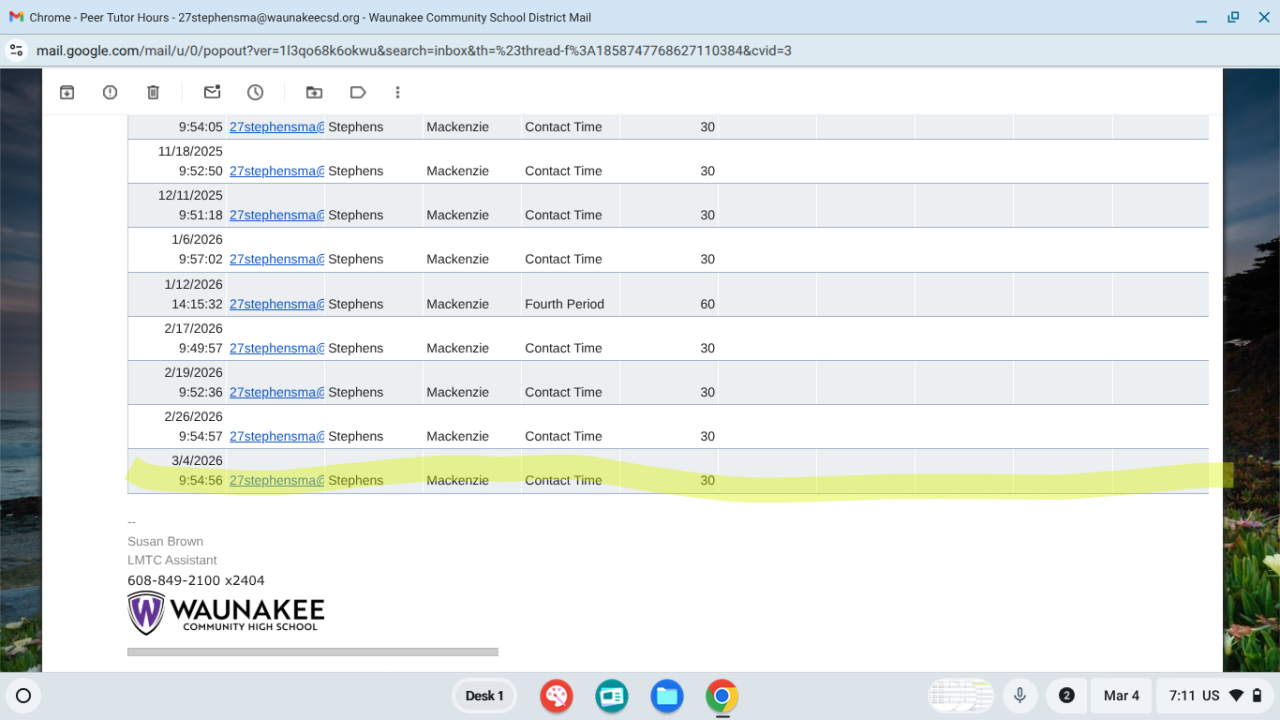Launch the paint palette app on shelf
Viewport: 1280px width, 720px height.
point(556,696)
